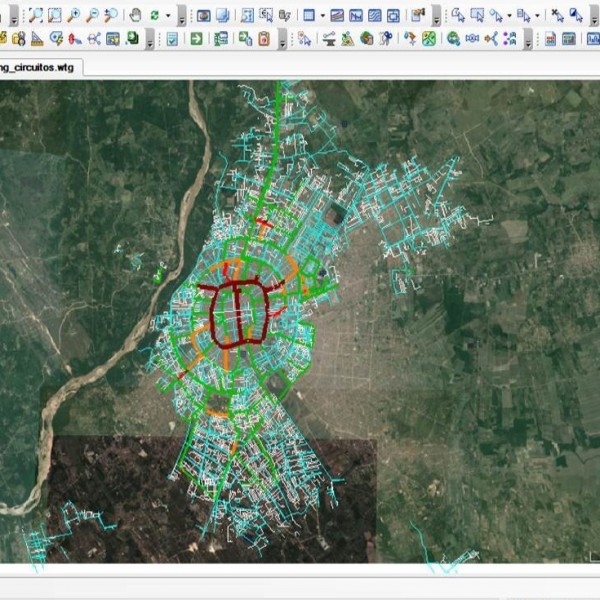Image resolution: width=600 pixels, height=600 pixels.
Task: Open the Network Navigator find icon
Action: point(247,16)
